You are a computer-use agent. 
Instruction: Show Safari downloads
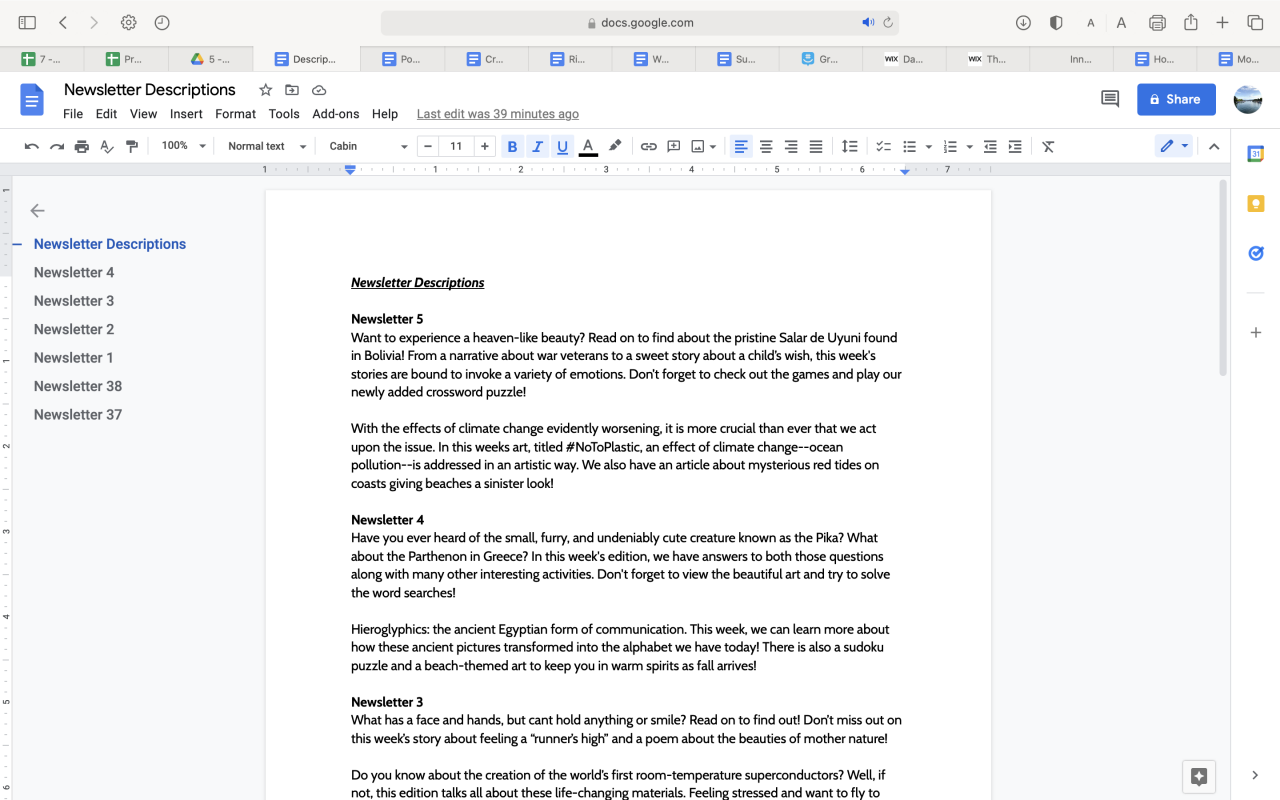[x=1023, y=22]
